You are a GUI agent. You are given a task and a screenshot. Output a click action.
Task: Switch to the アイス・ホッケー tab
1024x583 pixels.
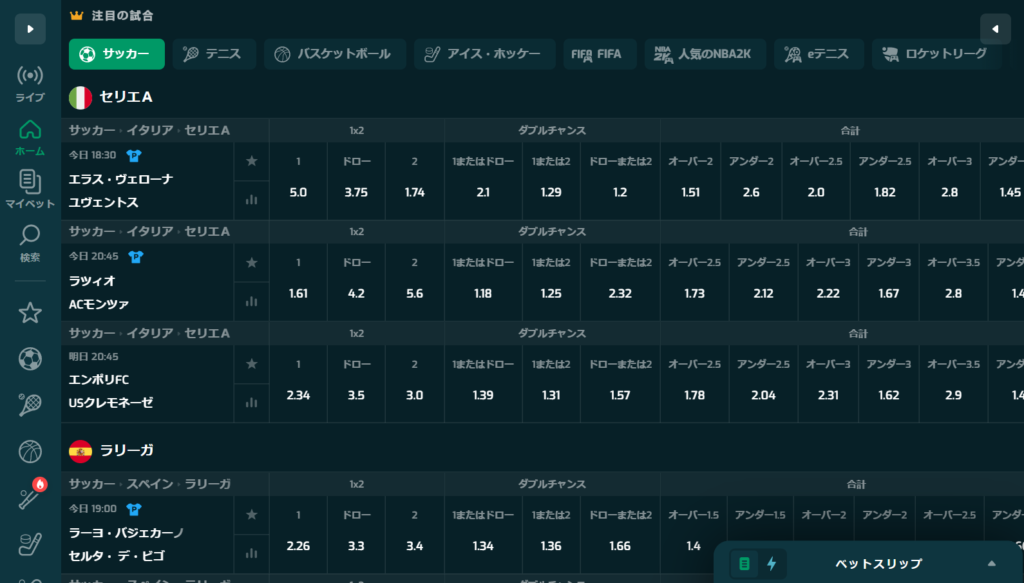[x=485, y=54]
